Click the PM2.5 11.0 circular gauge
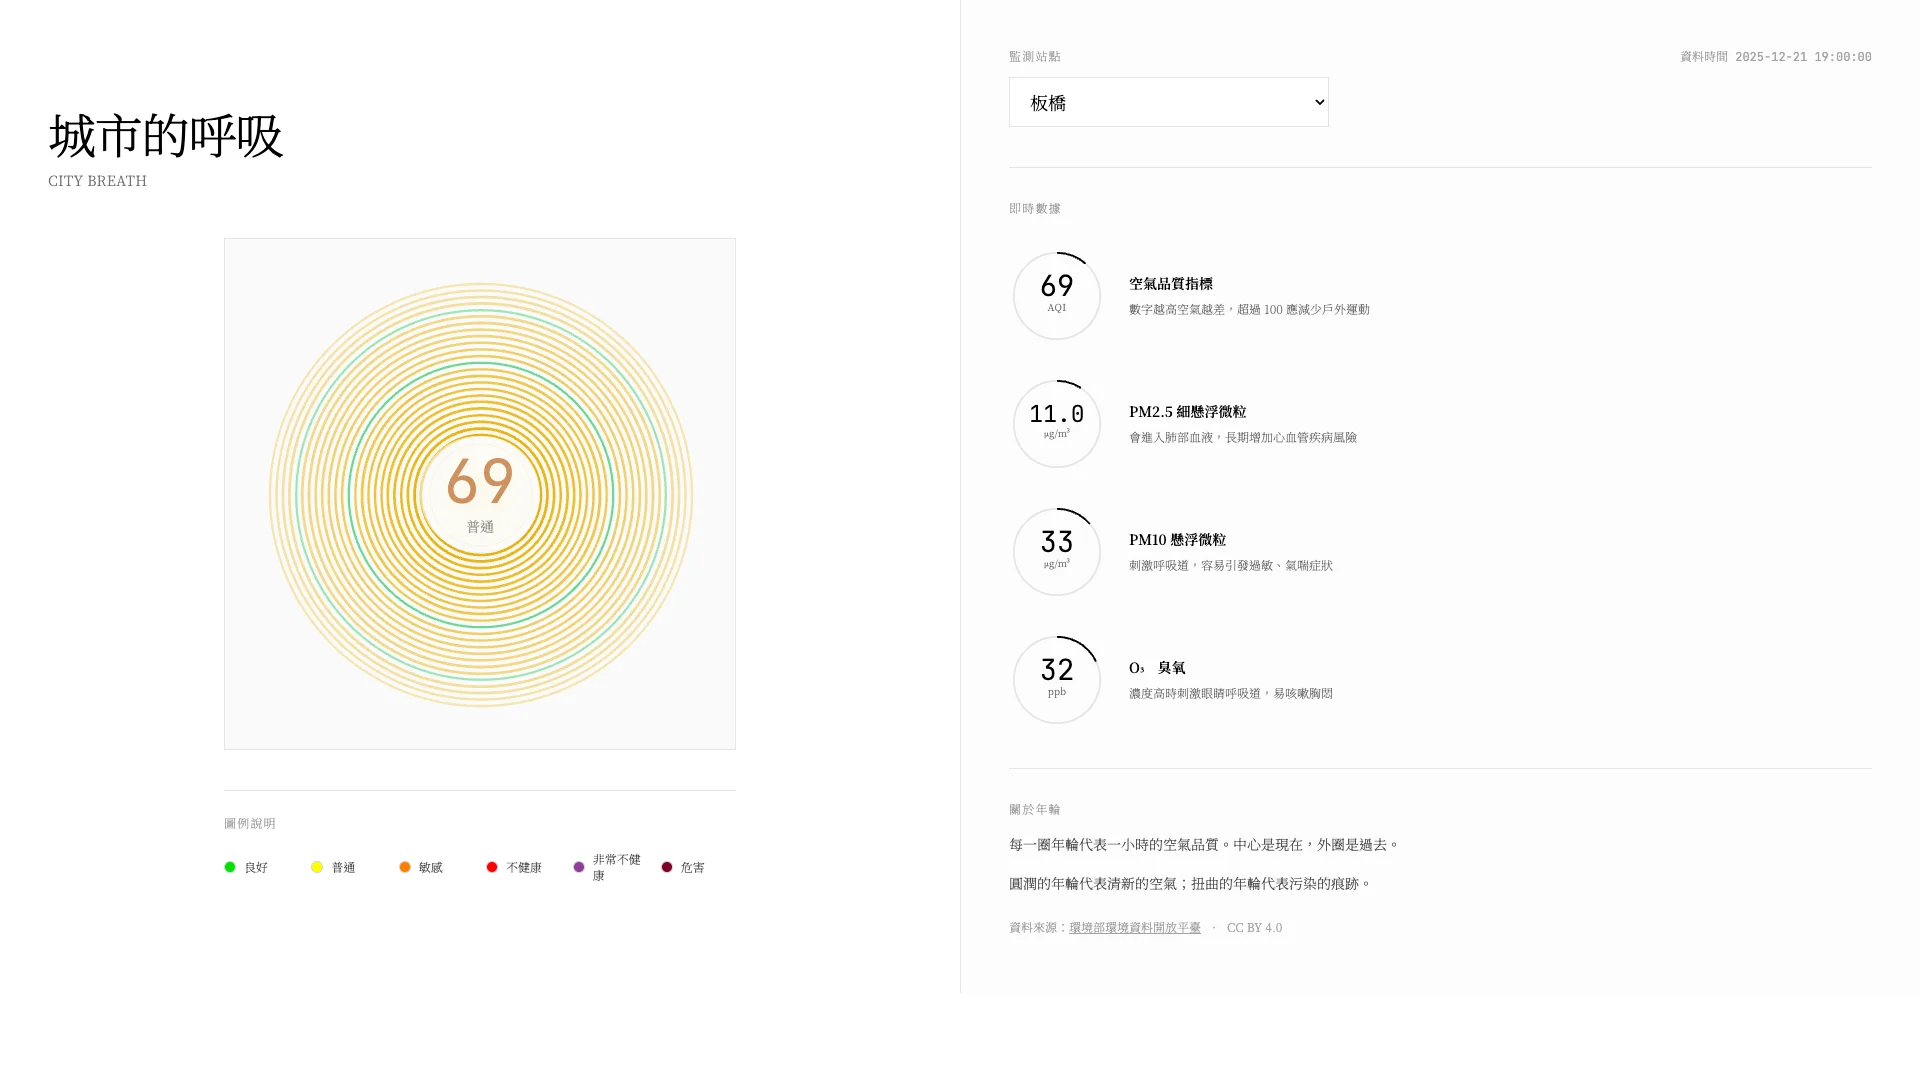Image resolution: width=1920 pixels, height=1080 pixels. point(1057,424)
